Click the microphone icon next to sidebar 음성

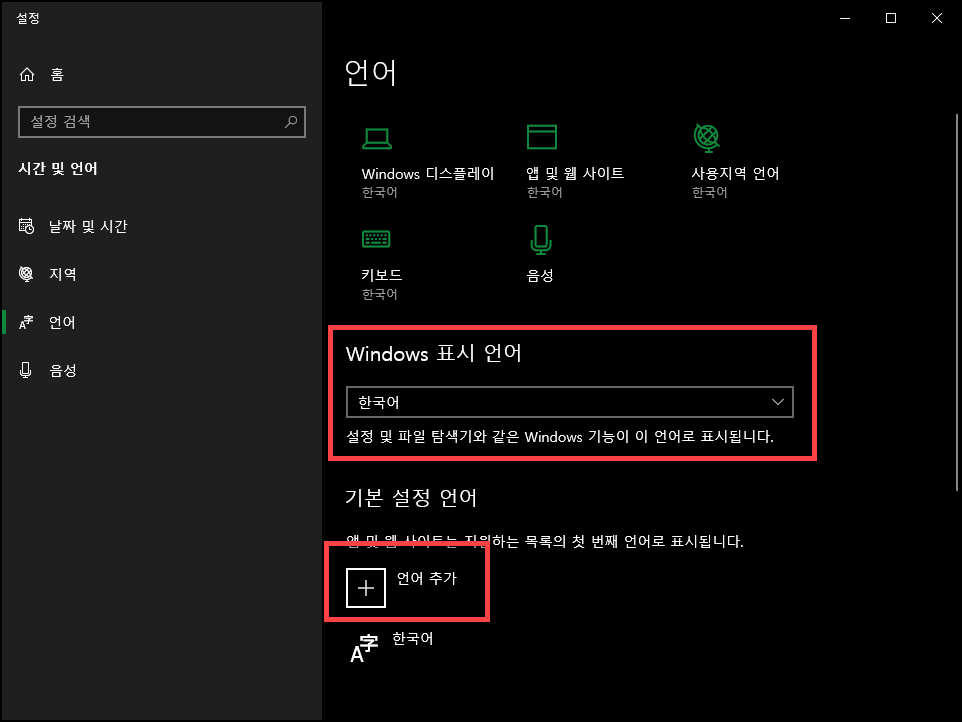click(26, 370)
